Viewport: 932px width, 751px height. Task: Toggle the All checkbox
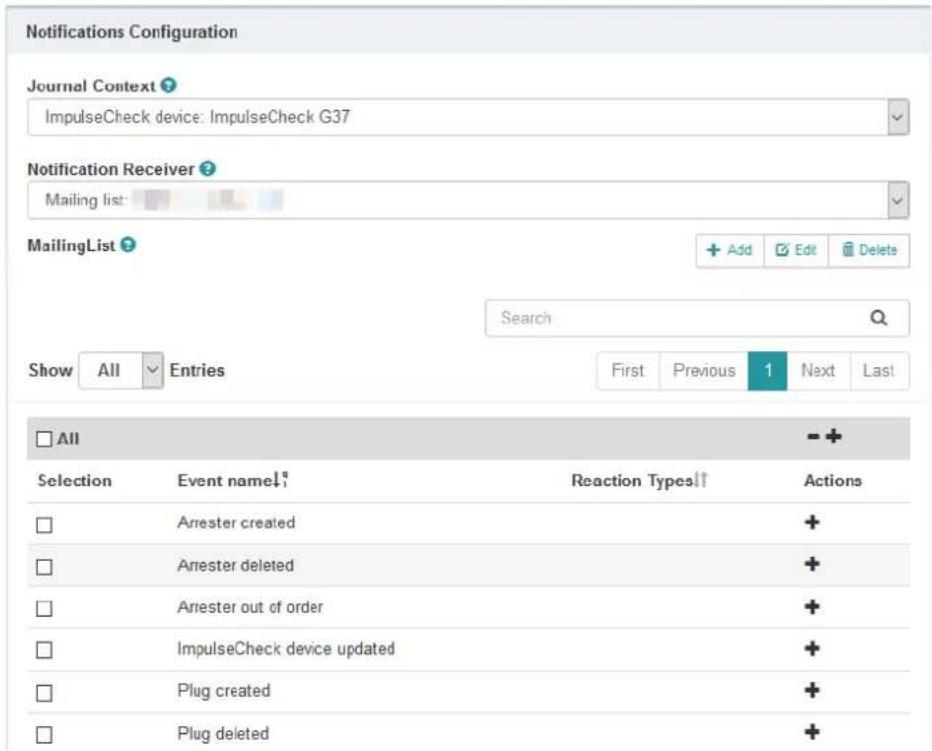click(45, 439)
